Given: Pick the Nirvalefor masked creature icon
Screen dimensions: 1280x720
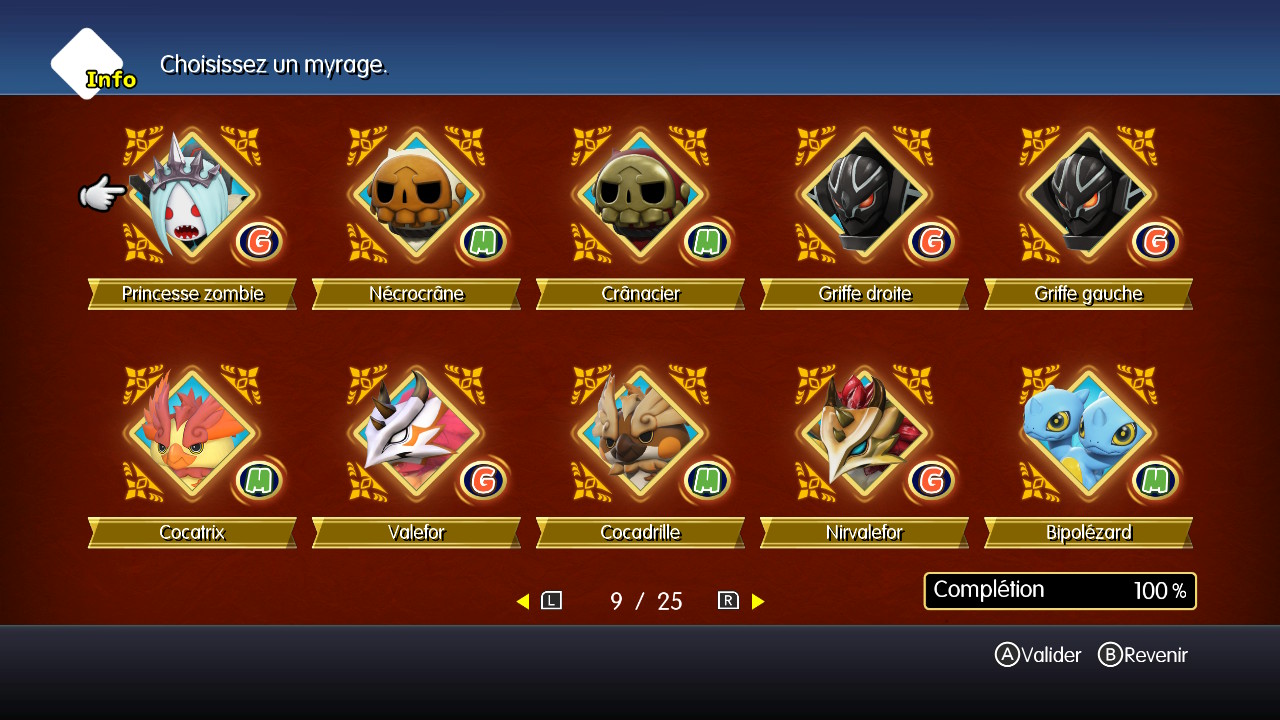Looking at the screenshot, I should pyautogui.click(x=863, y=433).
